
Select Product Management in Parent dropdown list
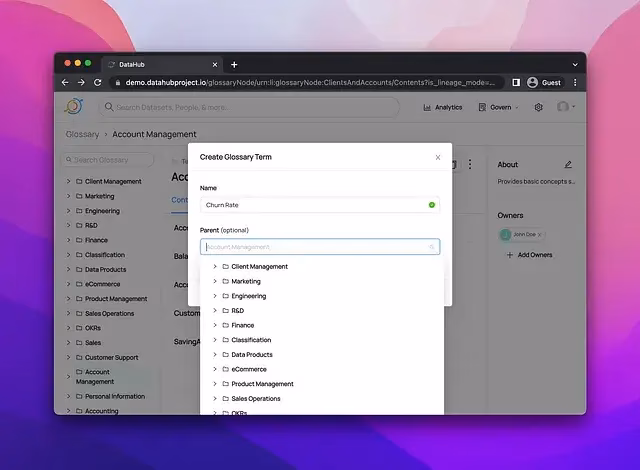pos(262,384)
